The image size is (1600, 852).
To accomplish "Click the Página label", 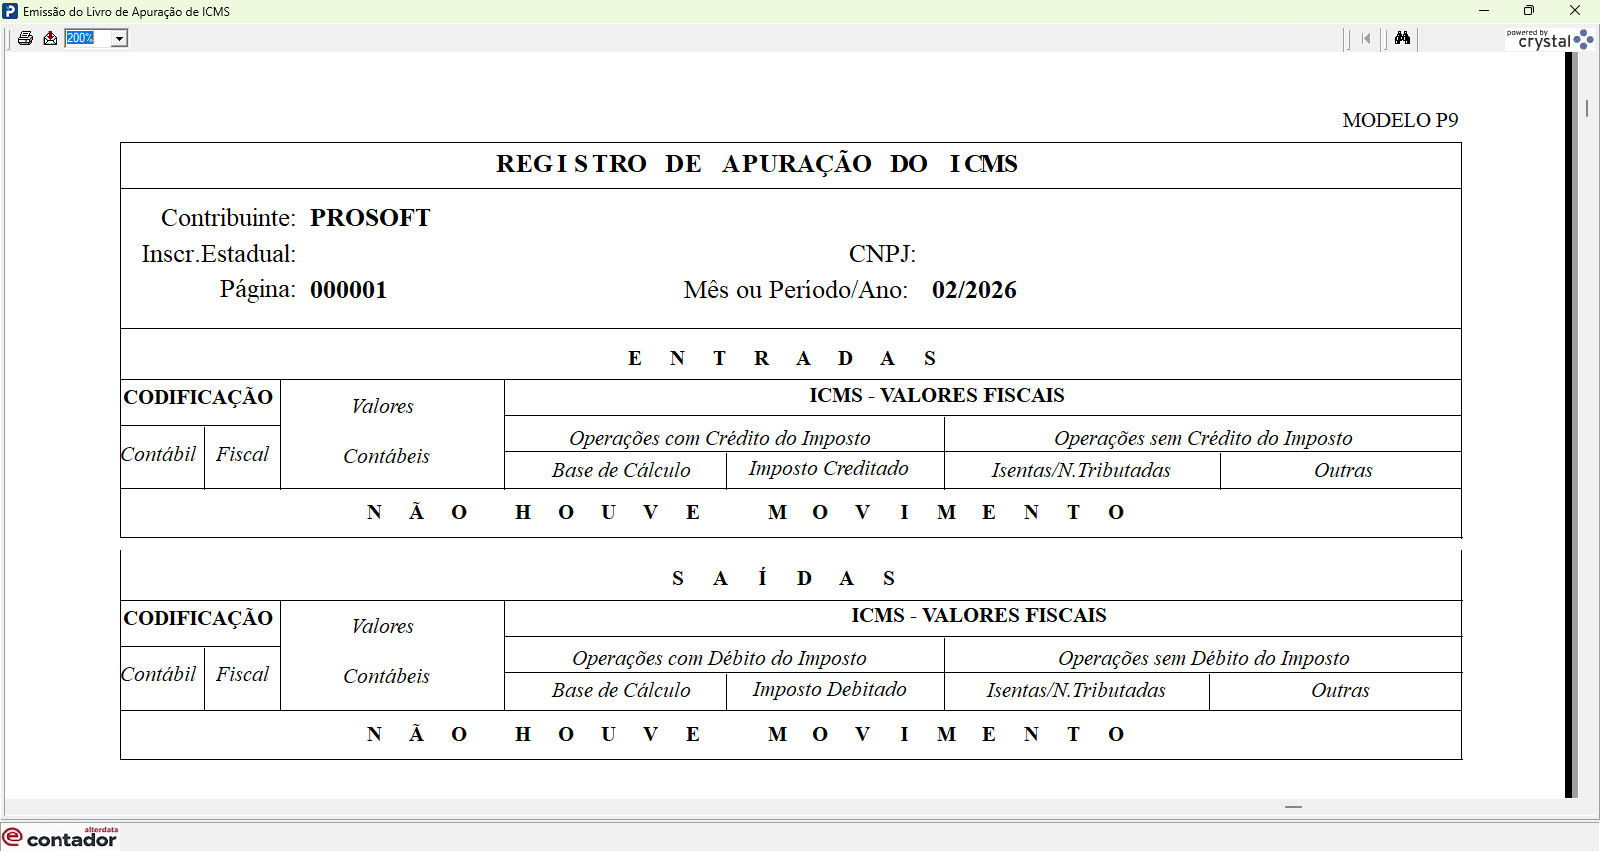I will coord(258,290).
